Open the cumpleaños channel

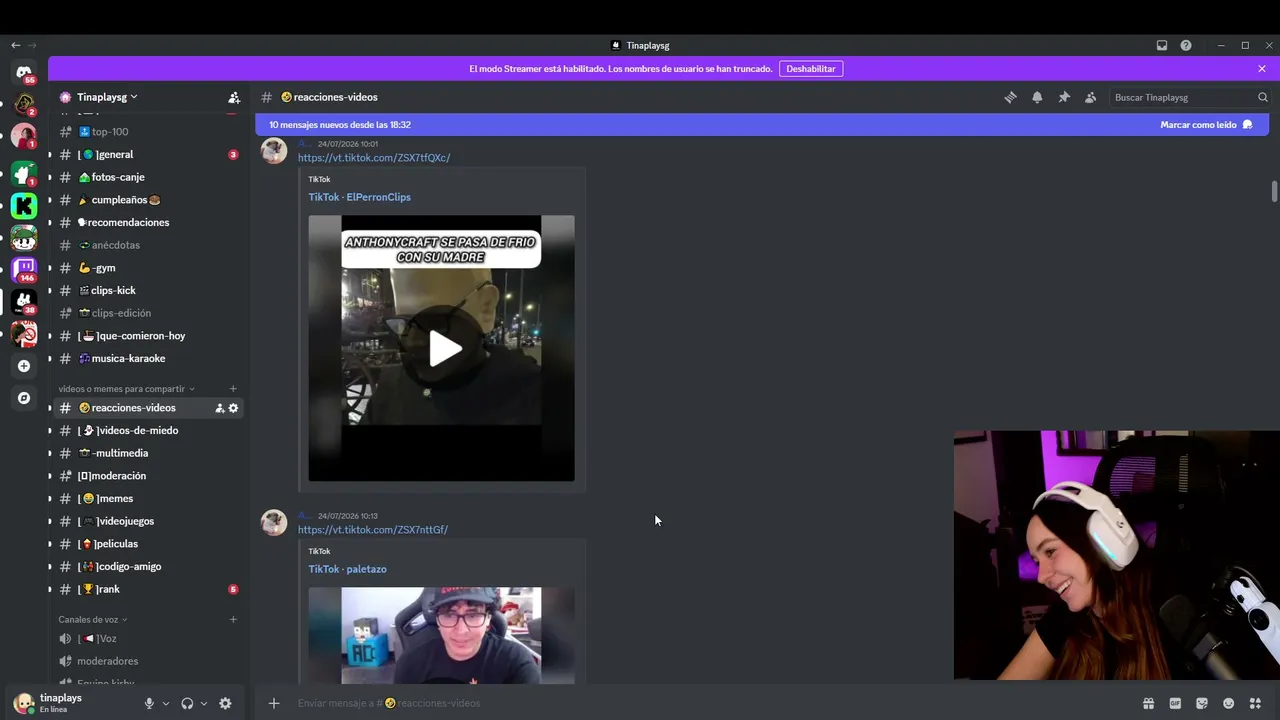pyautogui.click(x=148, y=200)
